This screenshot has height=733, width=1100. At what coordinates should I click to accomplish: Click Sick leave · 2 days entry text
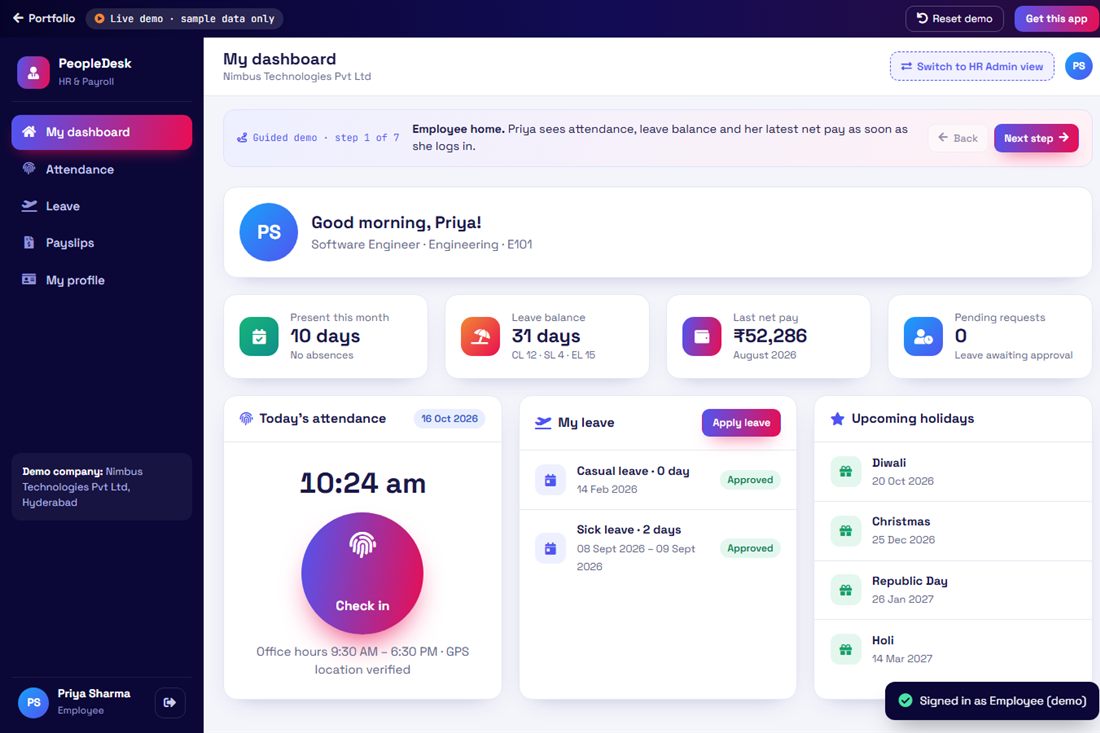(629, 530)
